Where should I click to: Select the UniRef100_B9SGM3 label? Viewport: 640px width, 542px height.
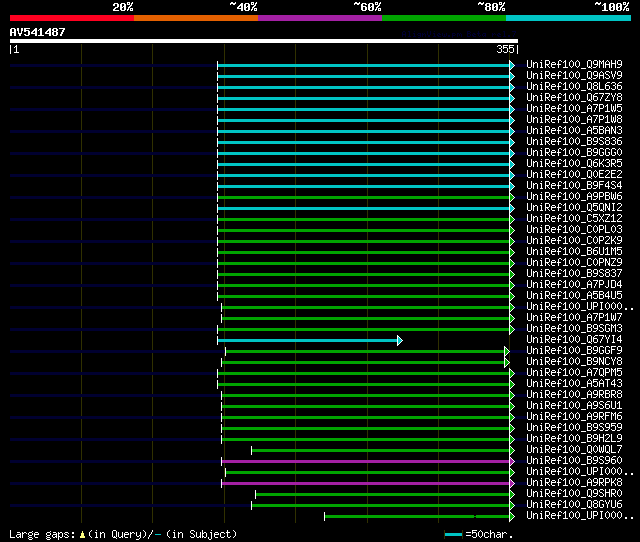574,329
